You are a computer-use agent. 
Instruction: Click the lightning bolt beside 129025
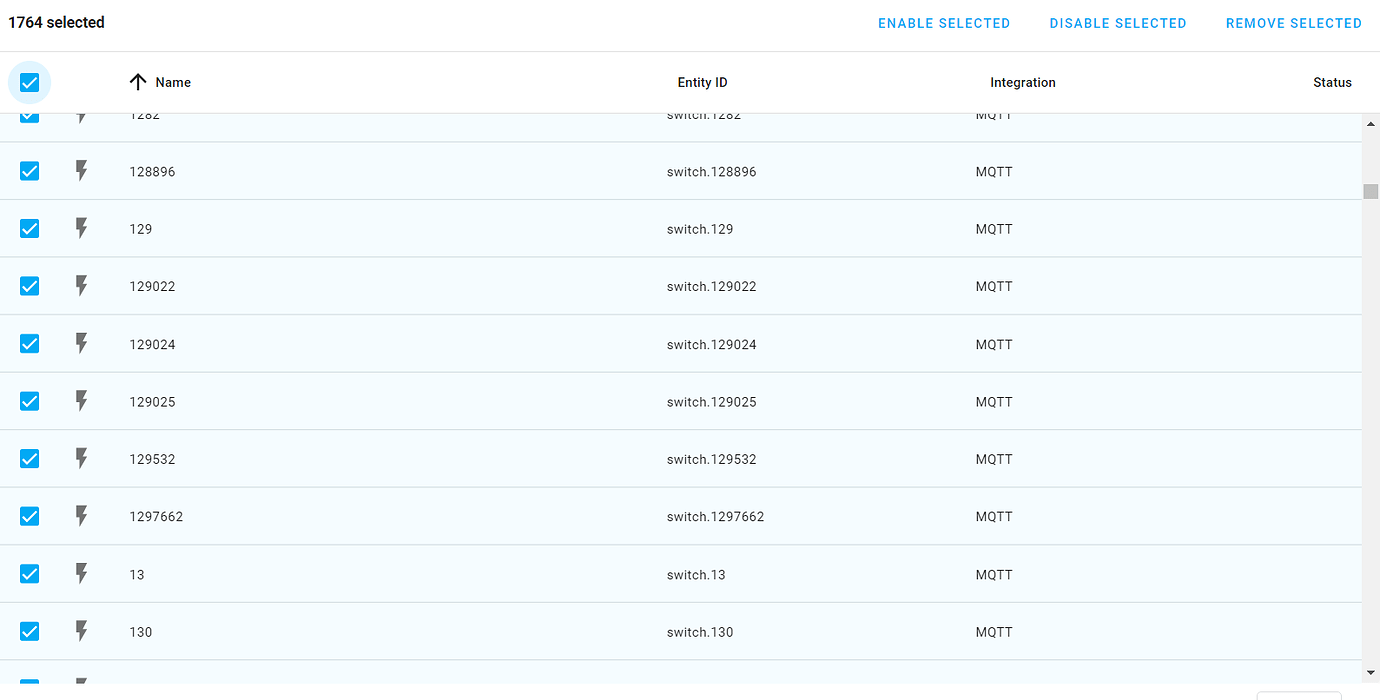(81, 401)
